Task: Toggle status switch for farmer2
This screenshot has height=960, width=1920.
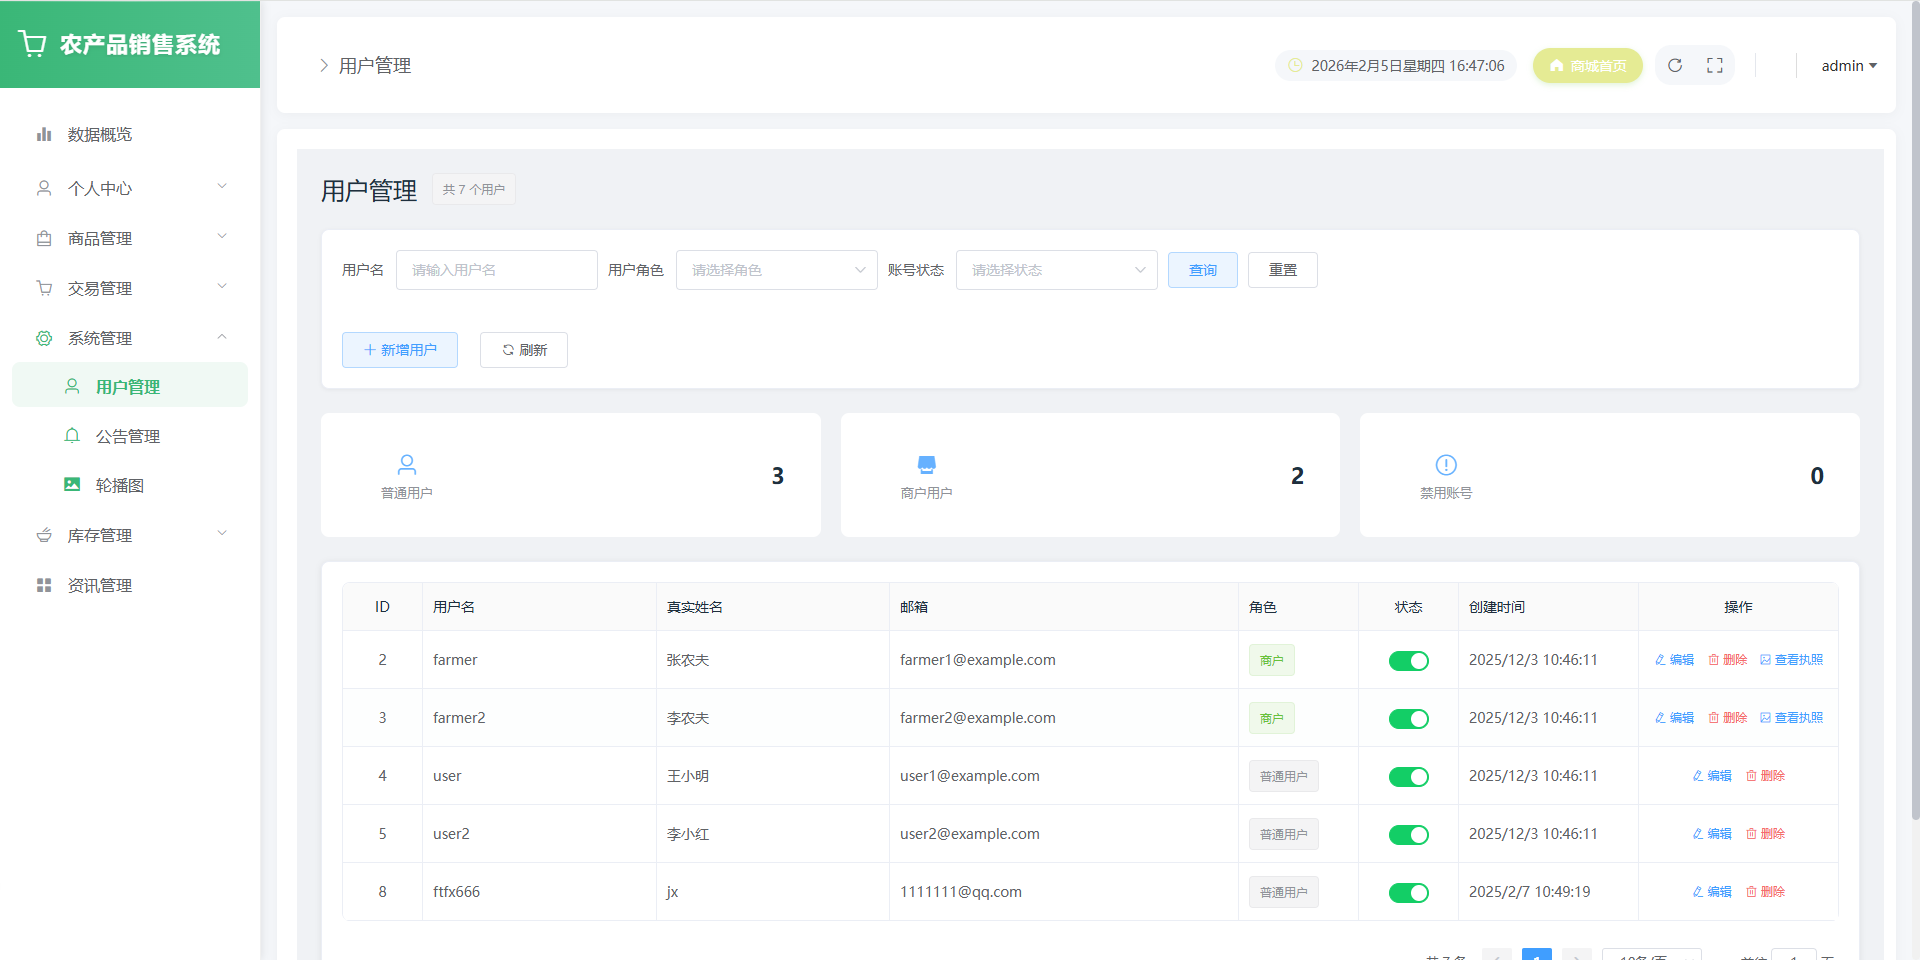Action: coord(1408,719)
